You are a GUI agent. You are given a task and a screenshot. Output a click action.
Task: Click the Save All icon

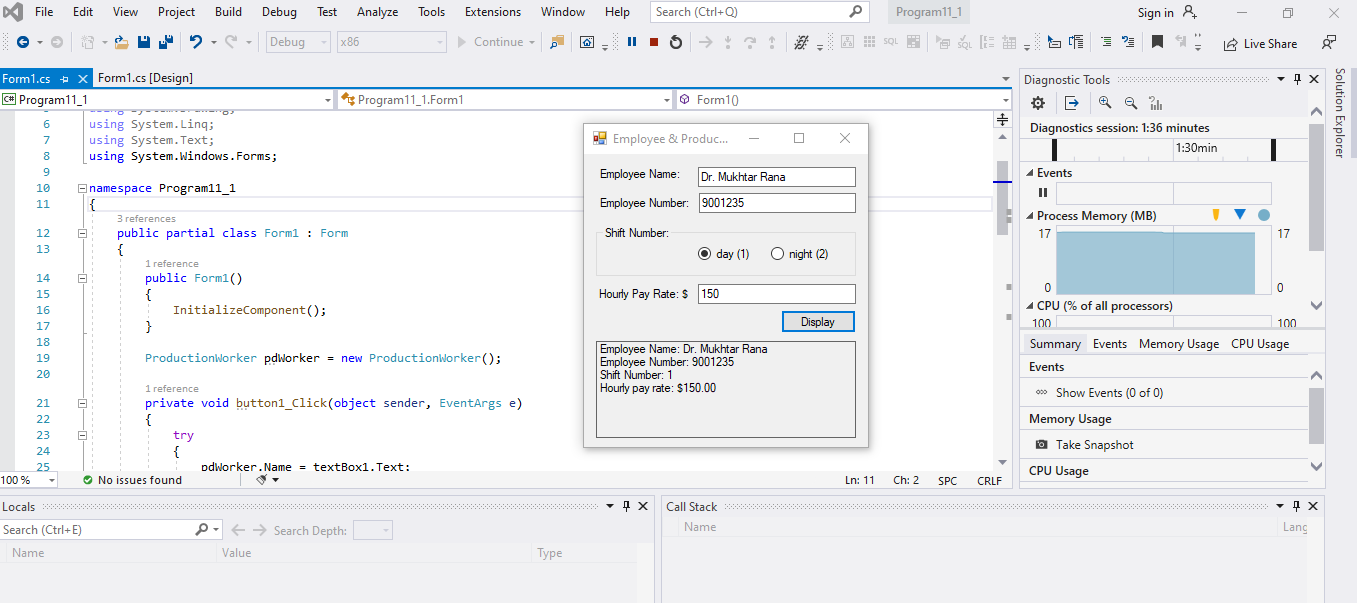(x=165, y=43)
